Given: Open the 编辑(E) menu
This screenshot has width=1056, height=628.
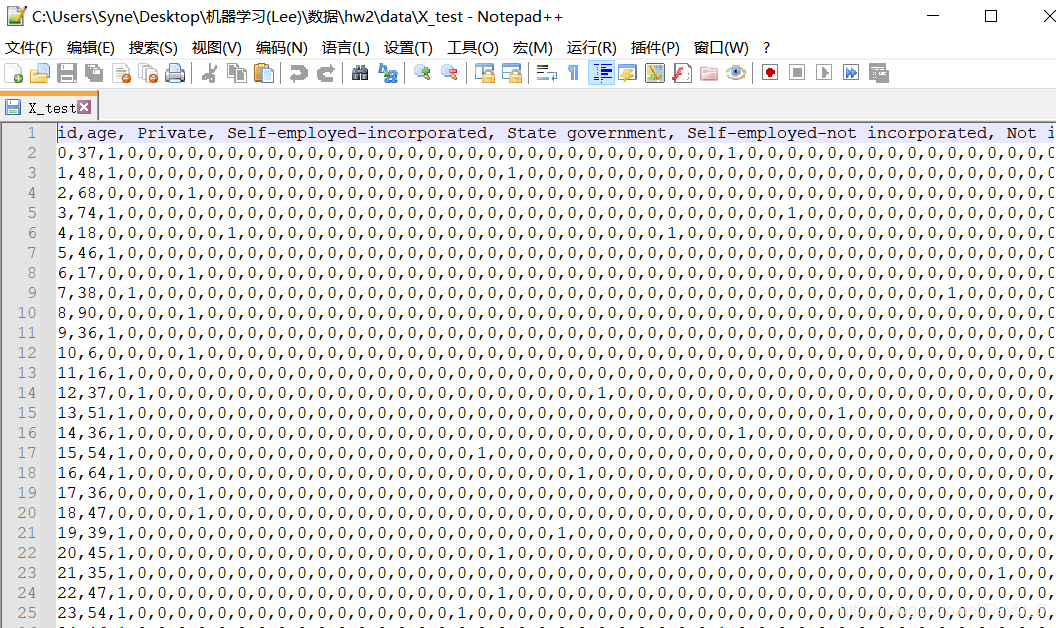Looking at the screenshot, I should tap(91, 48).
